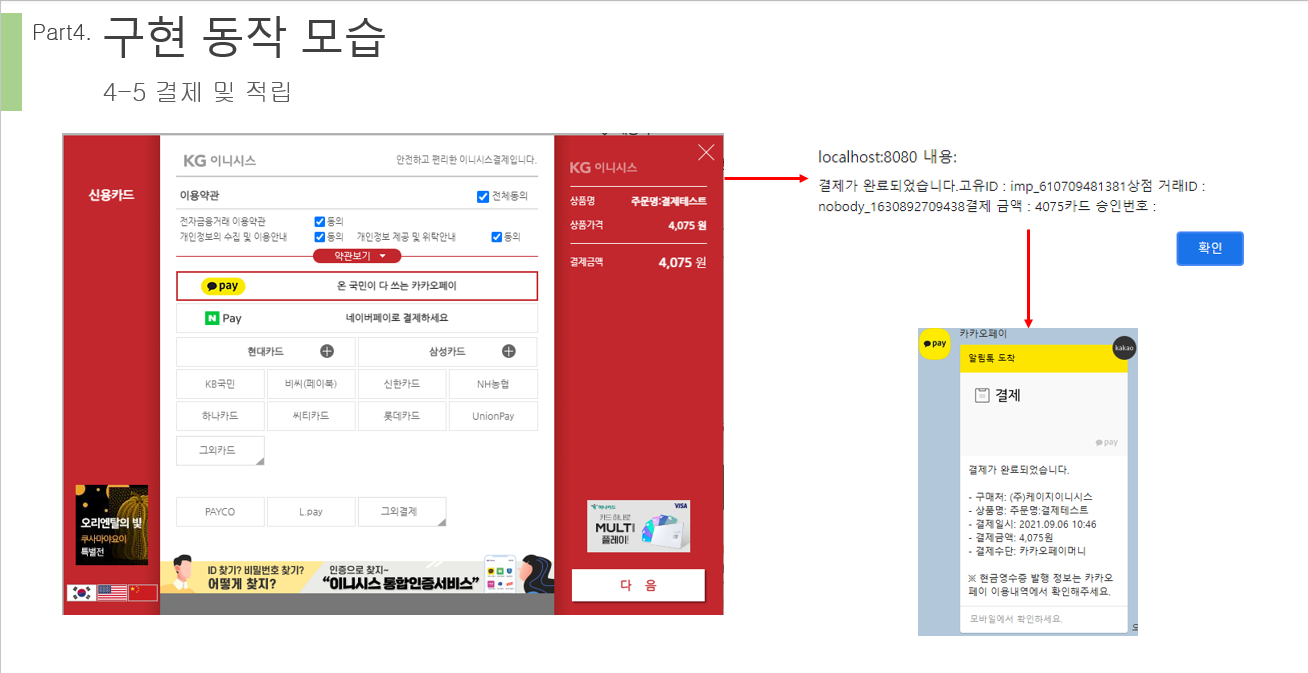Switch language with Chinese flag icon
The width and height of the screenshot is (1308, 673).
tap(143, 592)
